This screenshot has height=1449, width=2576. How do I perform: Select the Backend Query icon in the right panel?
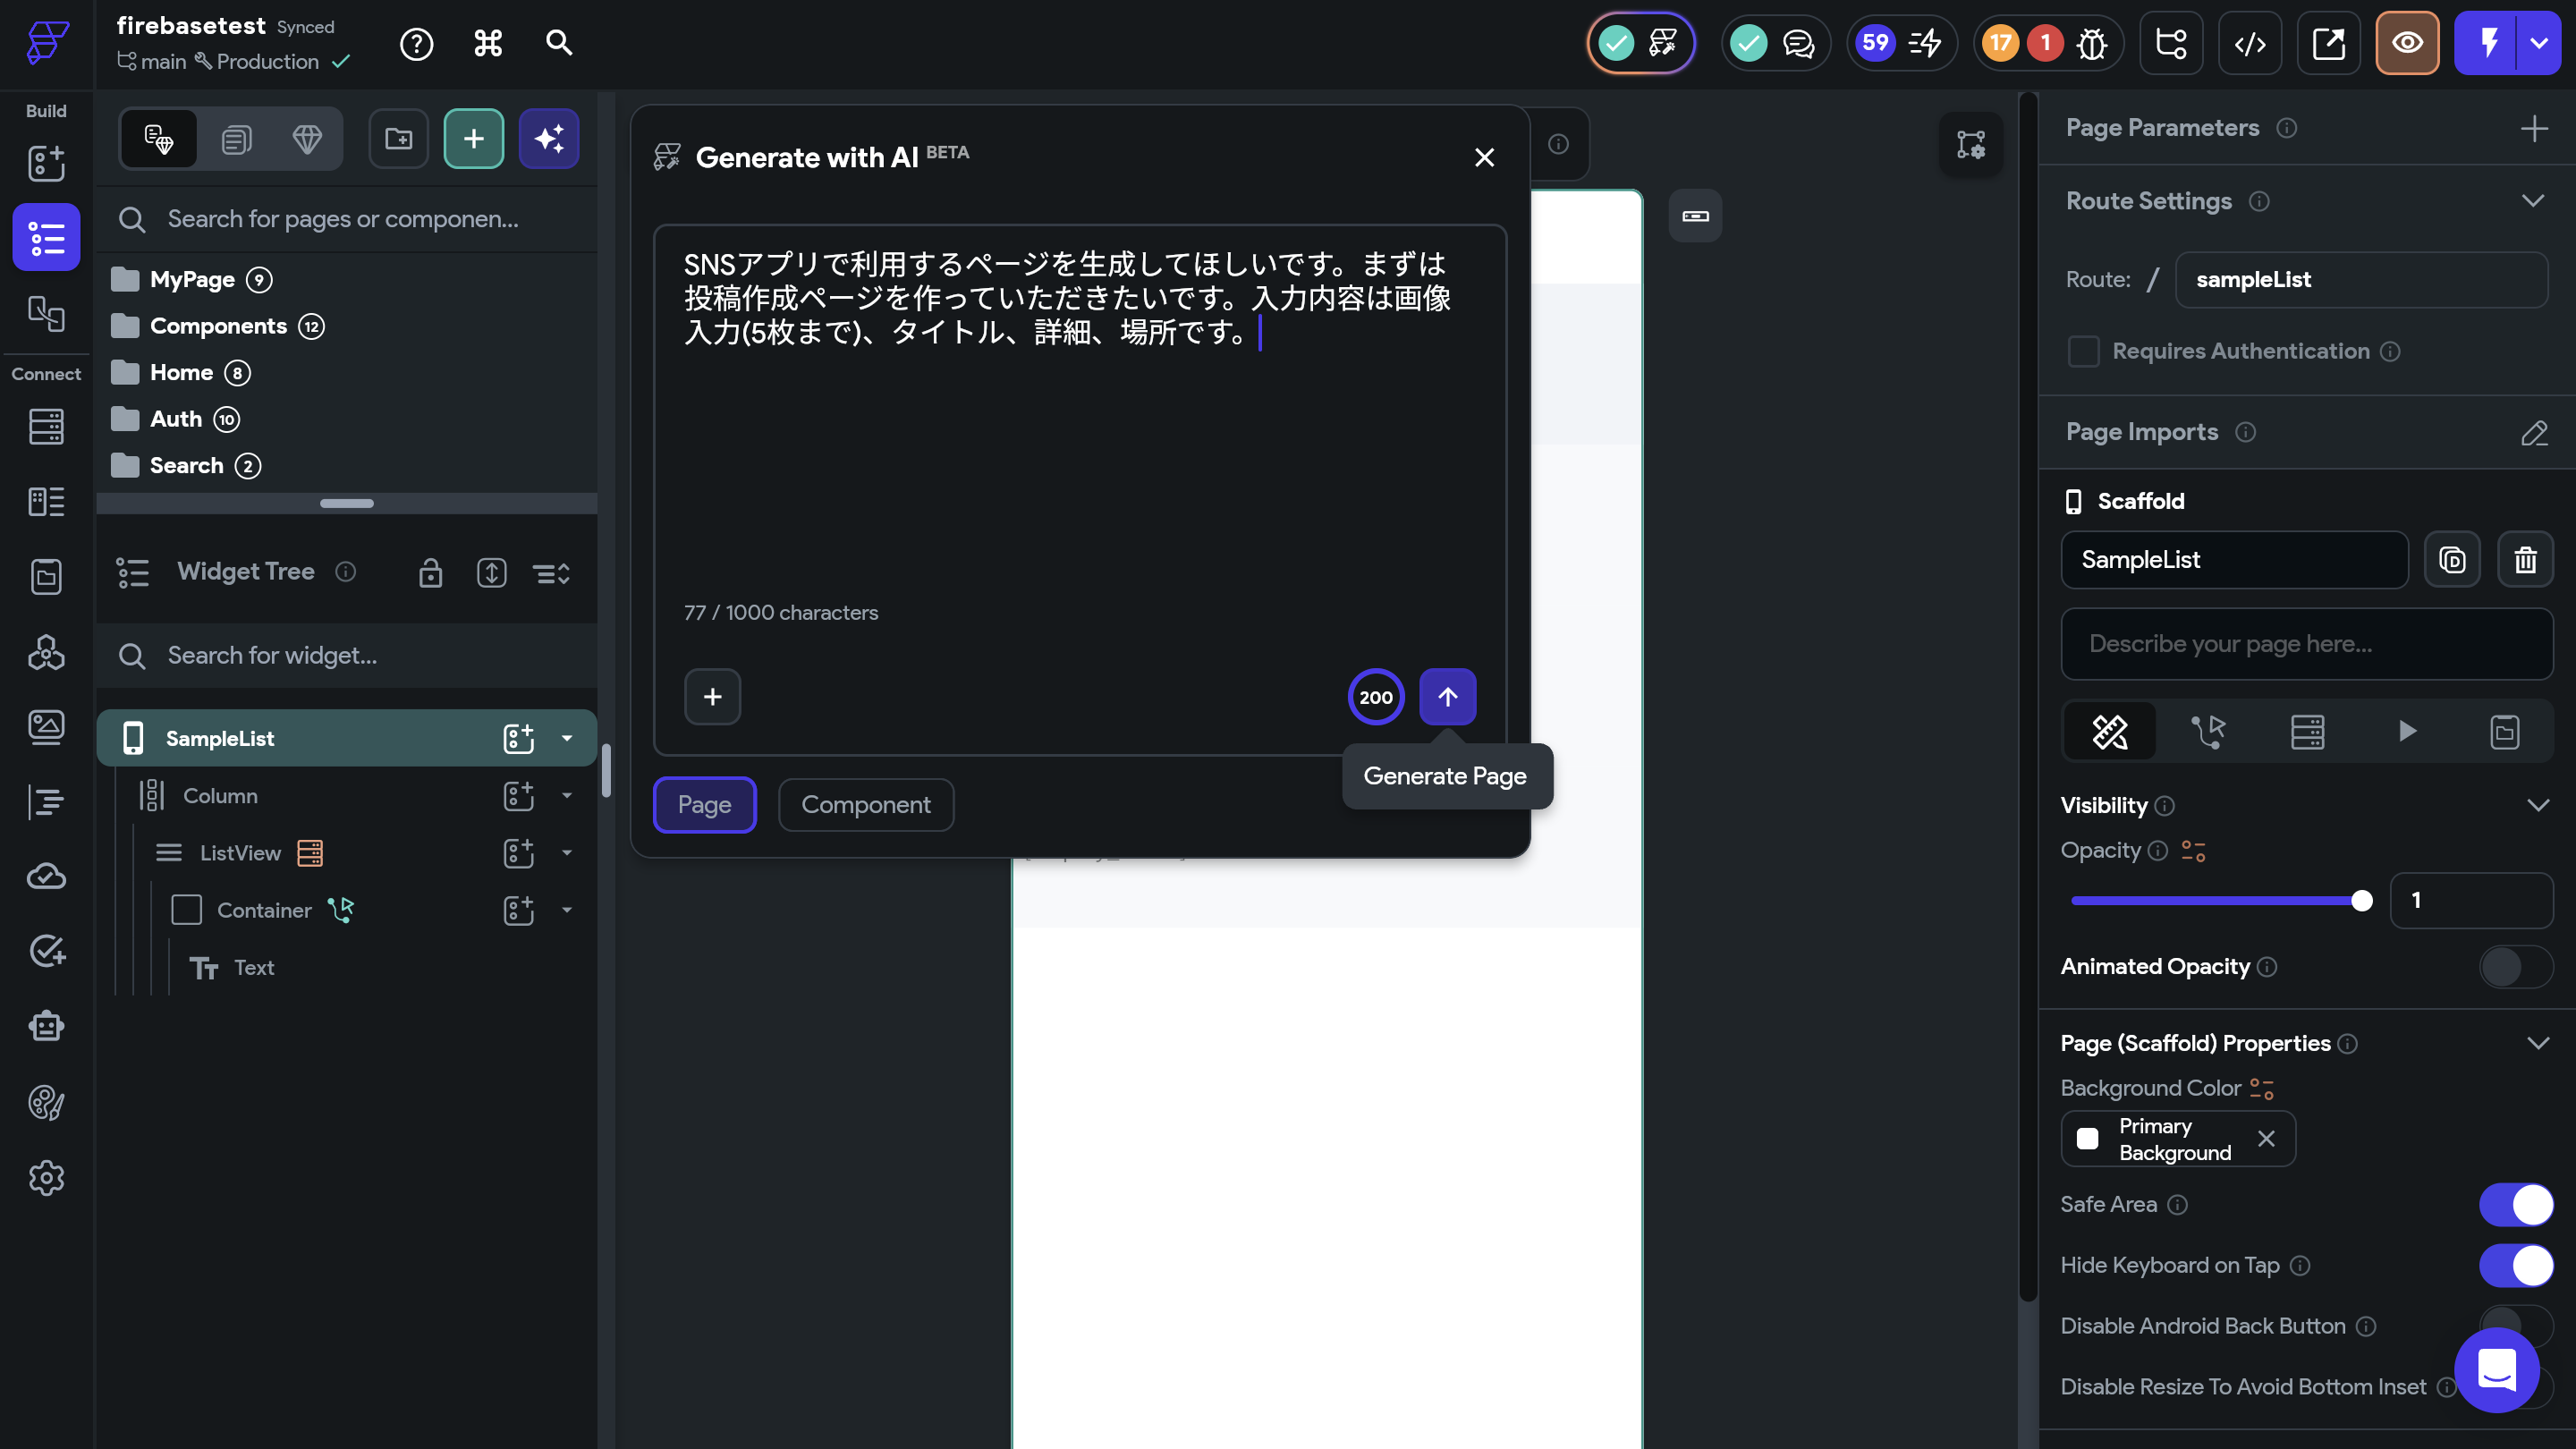pyautogui.click(x=2308, y=731)
